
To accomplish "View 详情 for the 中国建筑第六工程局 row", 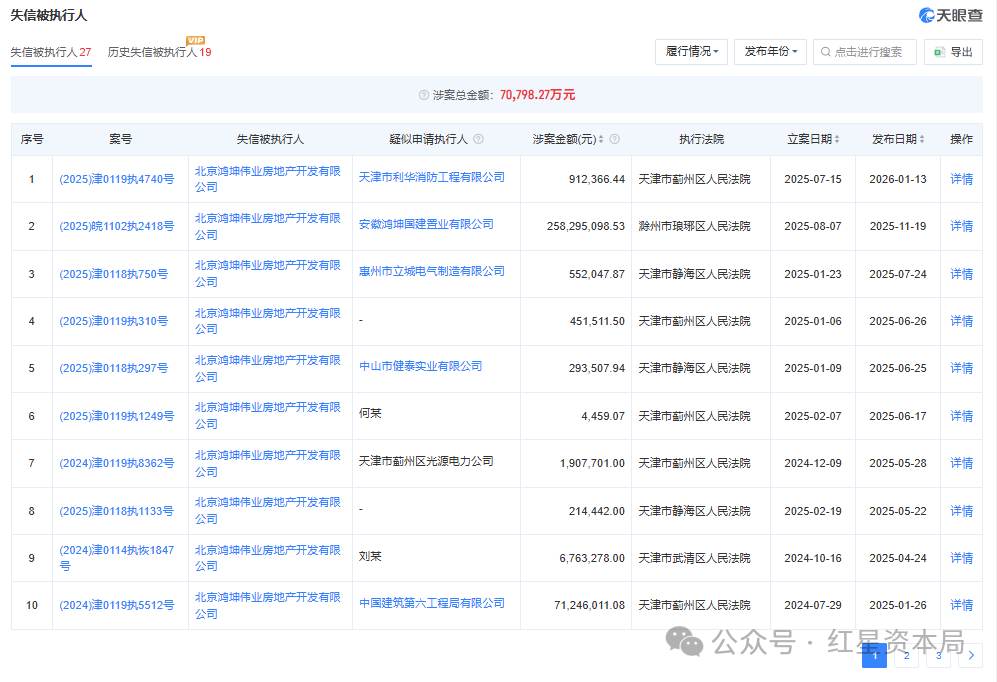I will 961,605.
